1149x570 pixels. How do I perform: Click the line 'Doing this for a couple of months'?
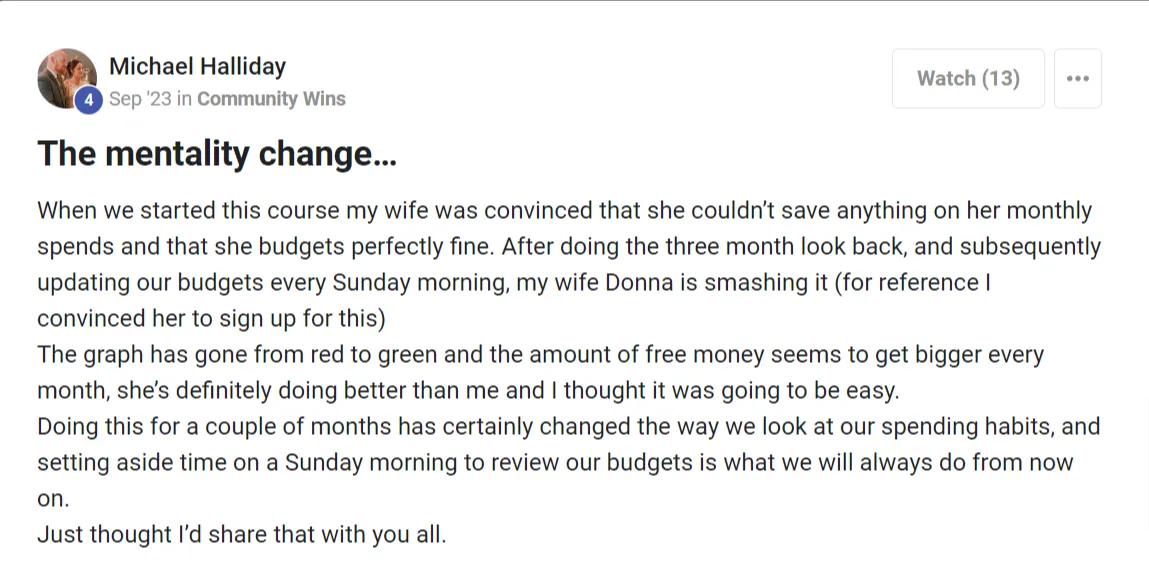(x=569, y=427)
